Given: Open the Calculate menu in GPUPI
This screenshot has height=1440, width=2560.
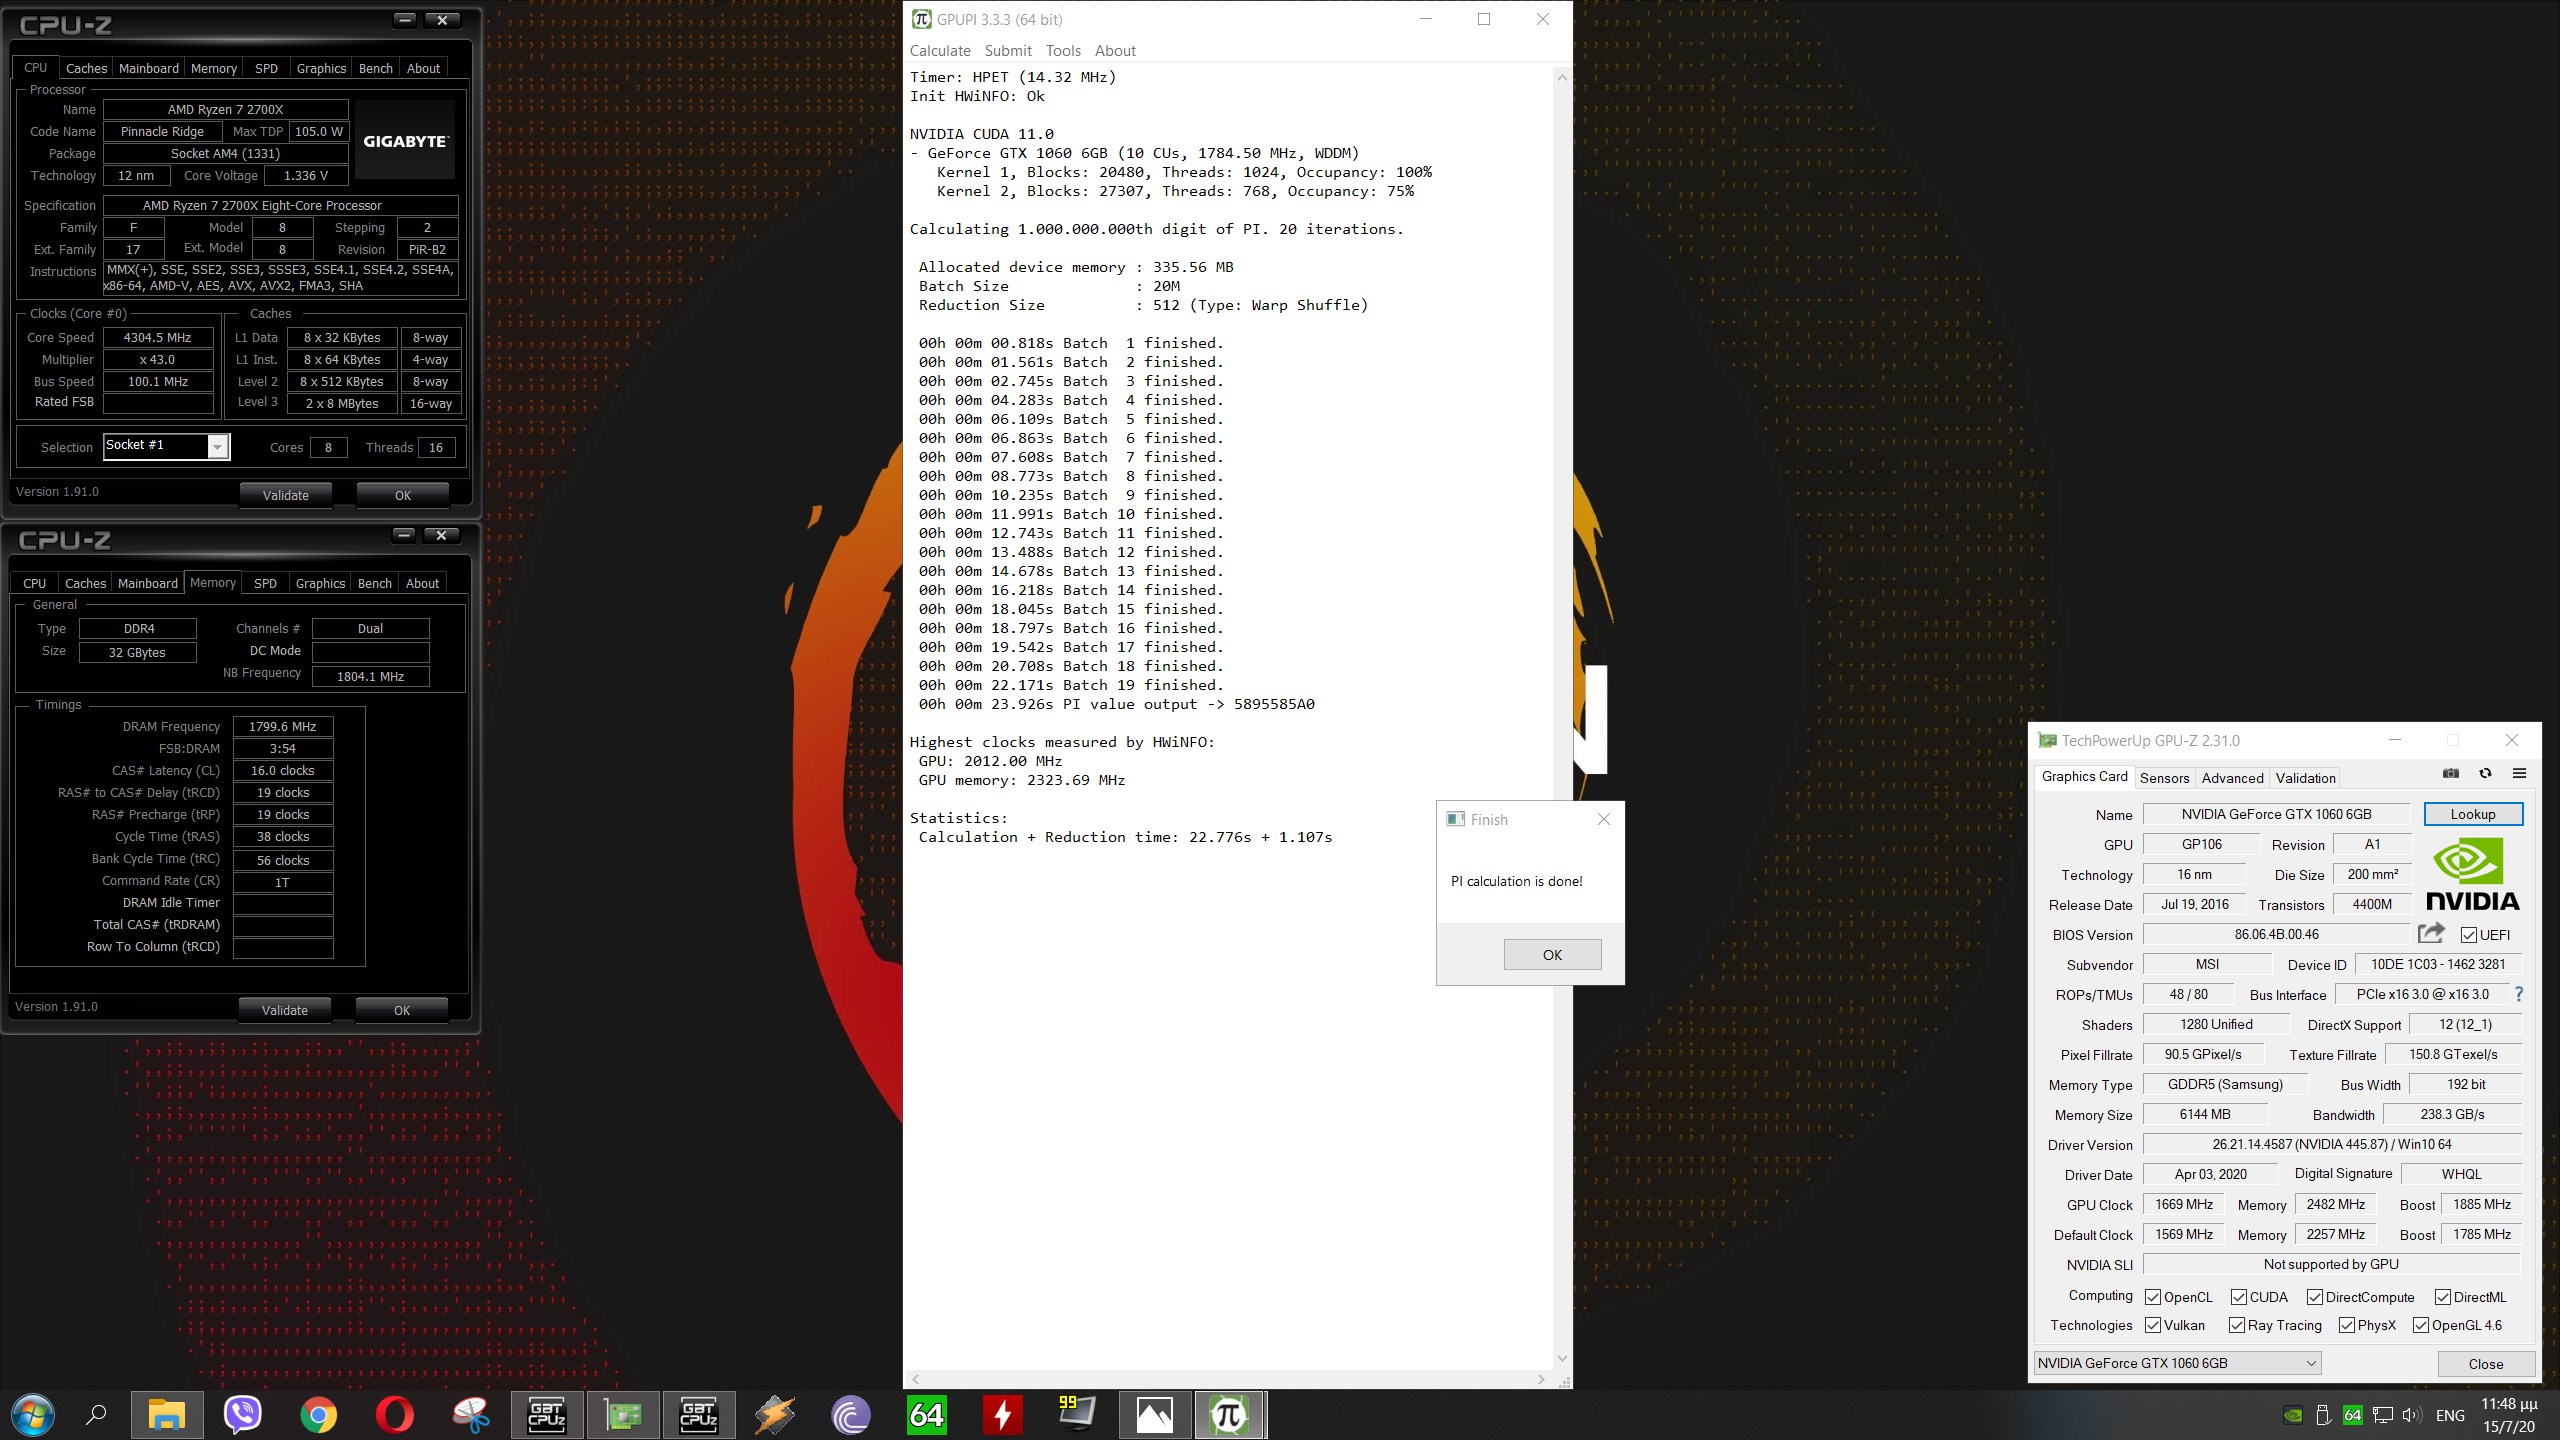Looking at the screenshot, I should click(940, 50).
